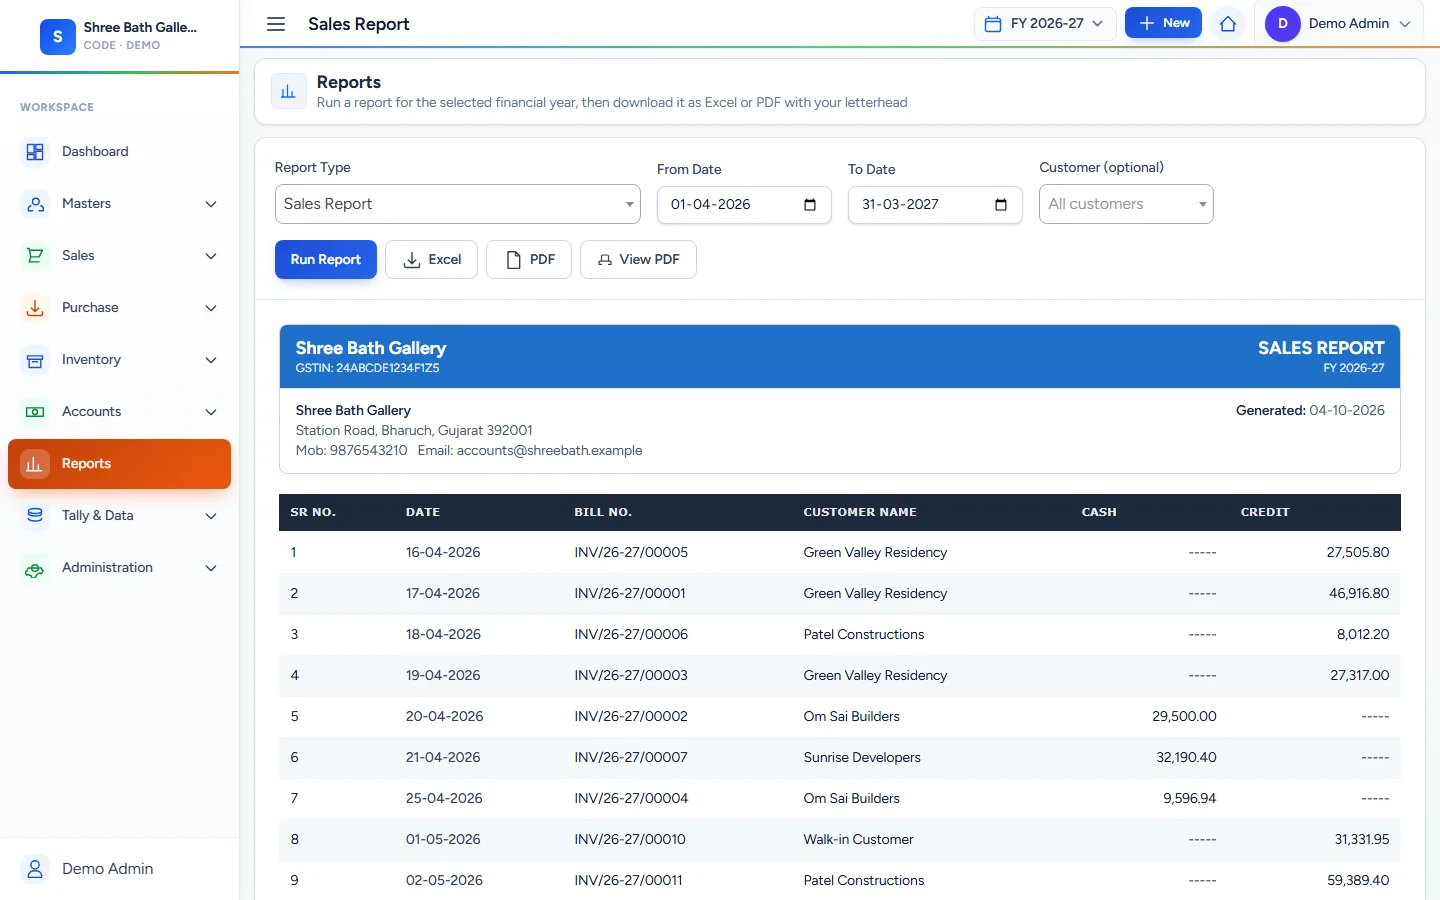Click the View PDF button
This screenshot has height=900, width=1440.
pyautogui.click(x=638, y=260)
